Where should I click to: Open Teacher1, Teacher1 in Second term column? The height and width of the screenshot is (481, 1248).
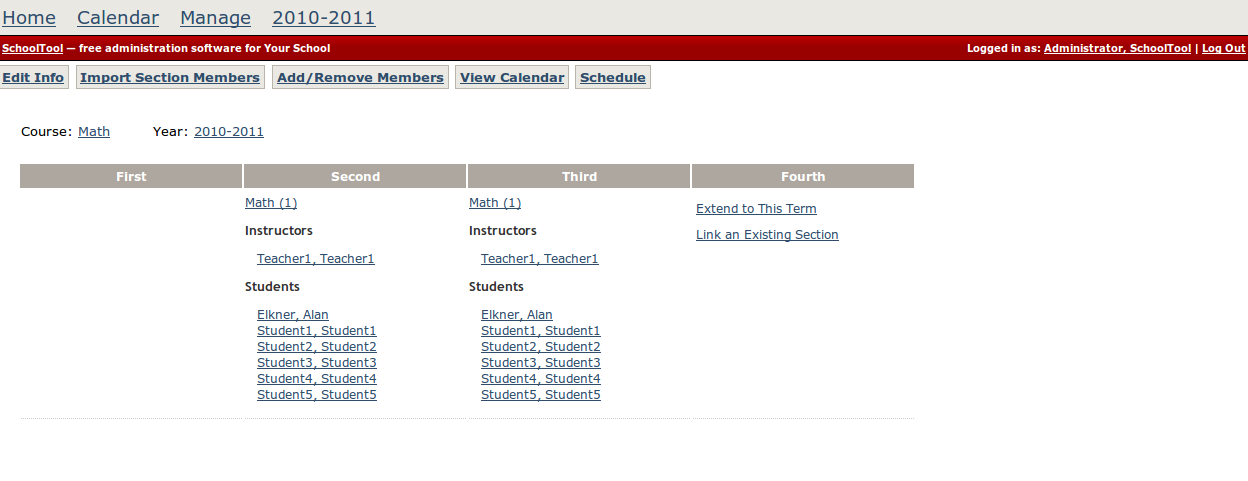315,259
